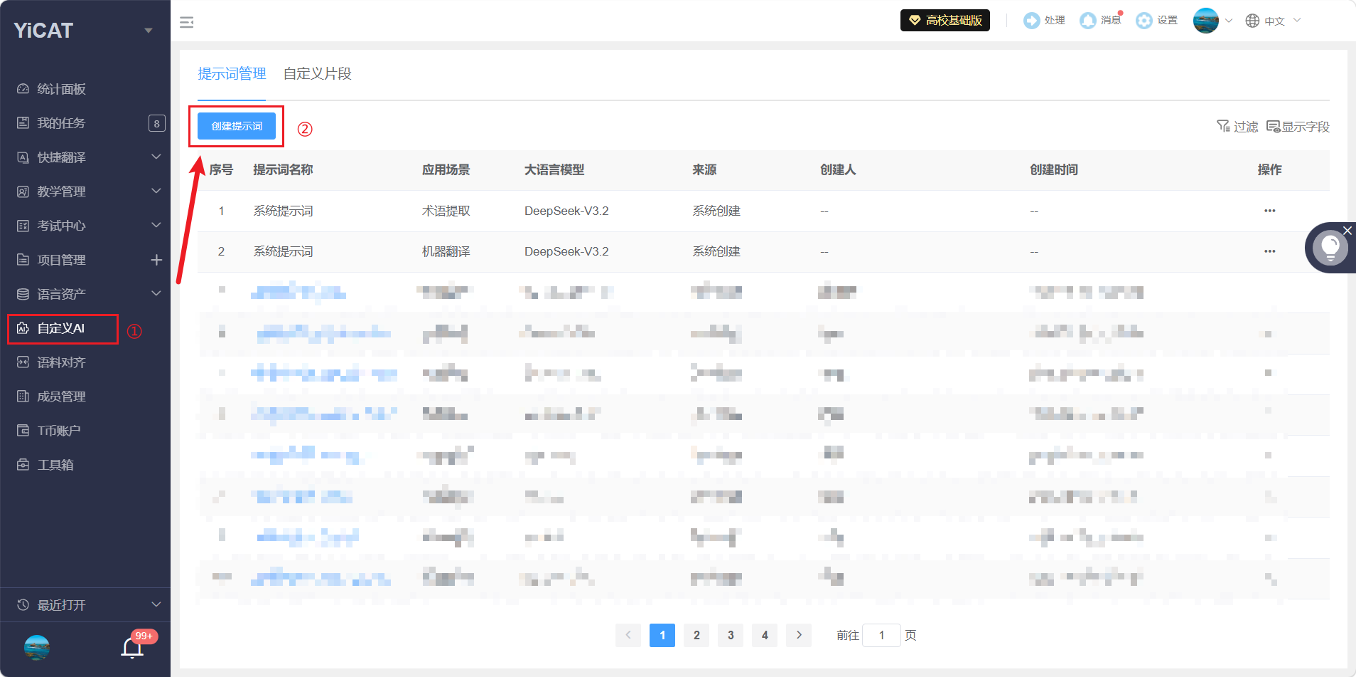
Task: Click 系统提示词 in row 1
Action: pos(284,211)
